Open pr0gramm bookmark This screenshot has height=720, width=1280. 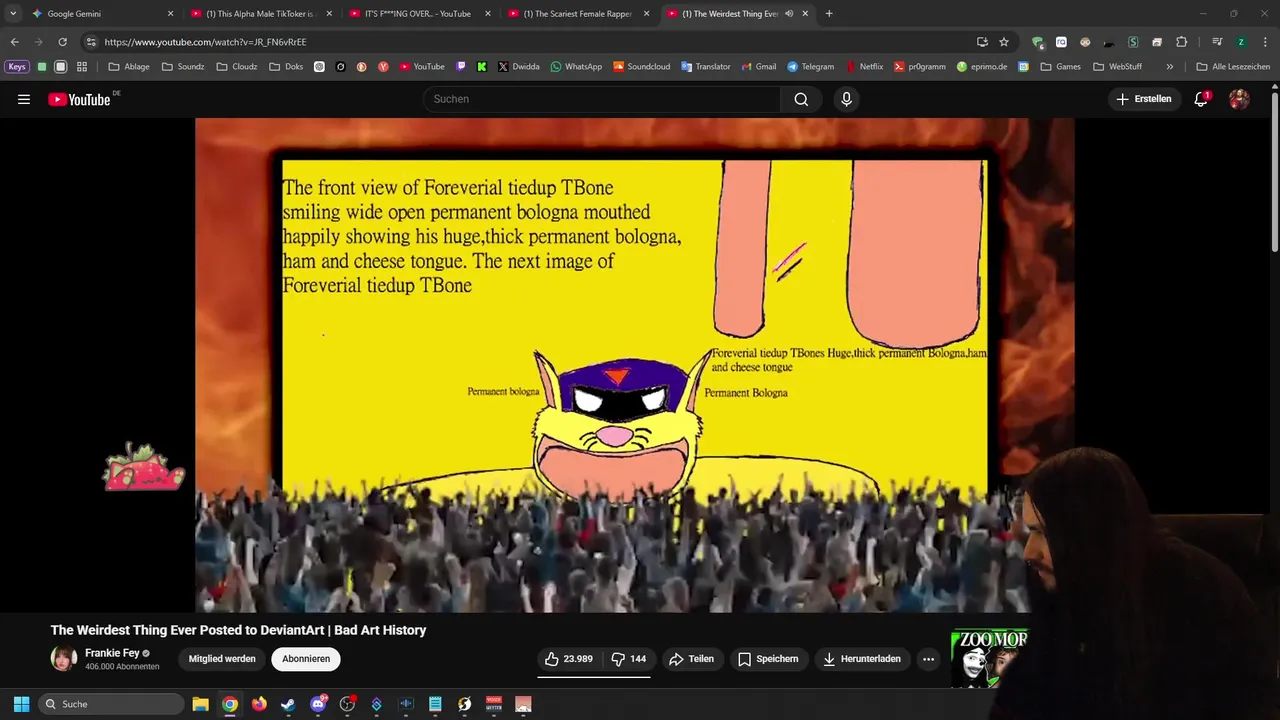pos(919,67)
